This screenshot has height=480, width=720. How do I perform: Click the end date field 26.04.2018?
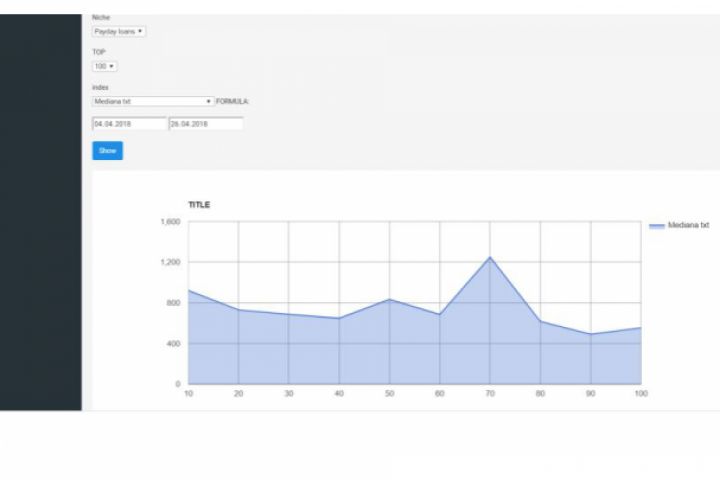tap(206, 124)
